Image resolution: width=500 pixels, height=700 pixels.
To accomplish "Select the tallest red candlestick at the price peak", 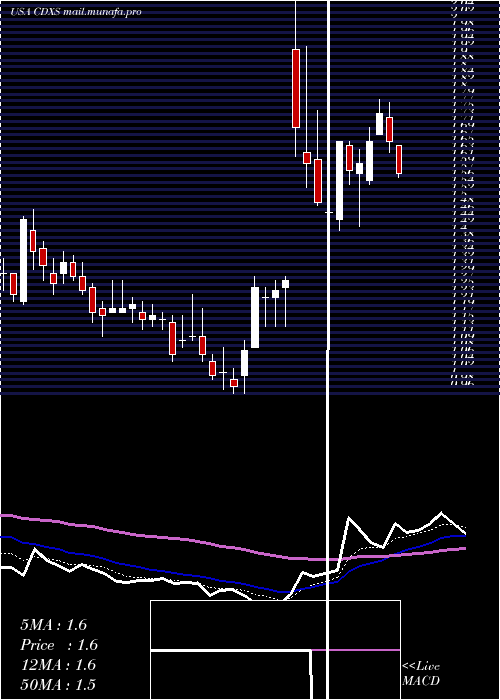I will [x=296, y=88].
